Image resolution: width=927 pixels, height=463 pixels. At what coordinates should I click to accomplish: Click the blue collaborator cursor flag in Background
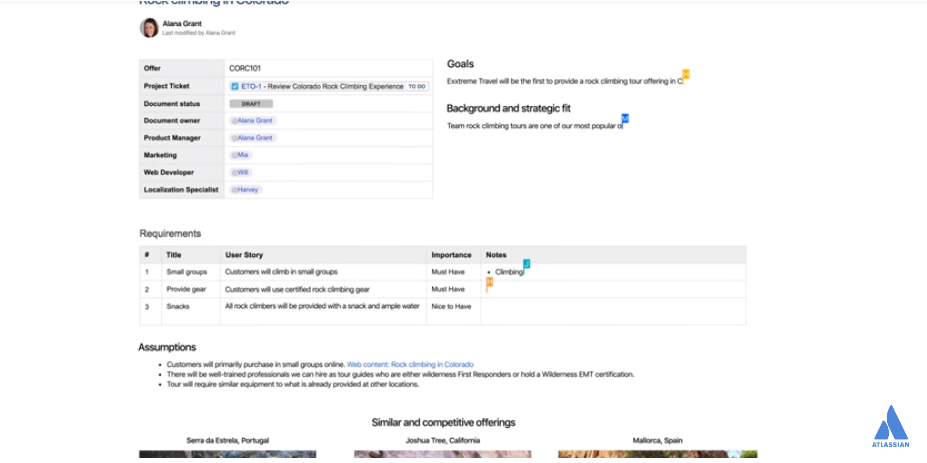click(x=625, y=118)
